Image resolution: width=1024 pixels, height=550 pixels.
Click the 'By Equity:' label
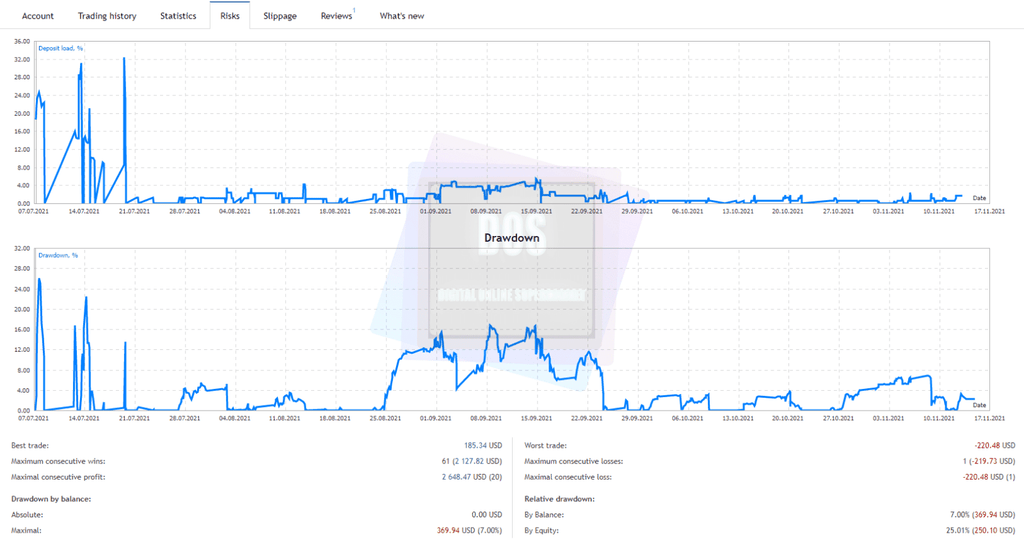point(541,530)
